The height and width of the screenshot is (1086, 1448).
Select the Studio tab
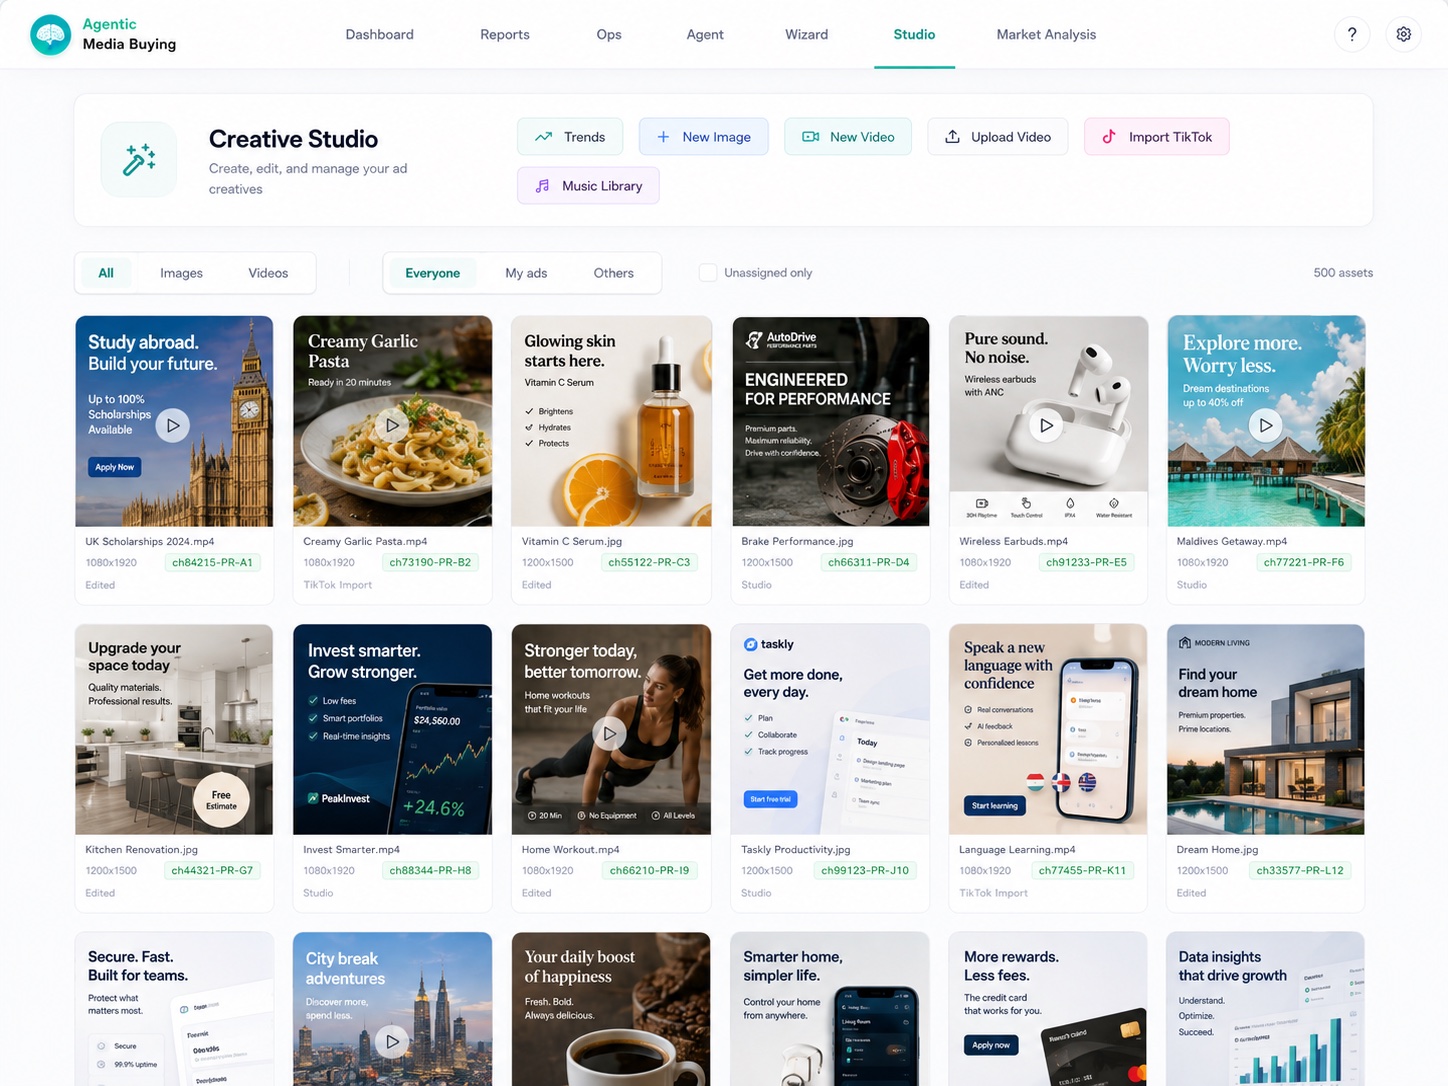coord(914,34)
